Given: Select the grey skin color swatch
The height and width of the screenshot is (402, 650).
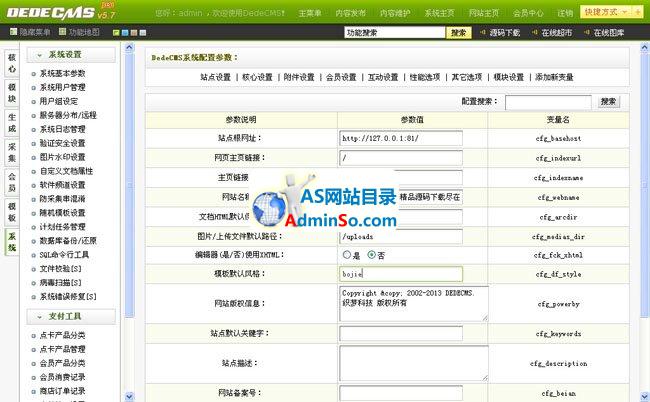Looking at the screenshot, I should click(x=143, y=33).
